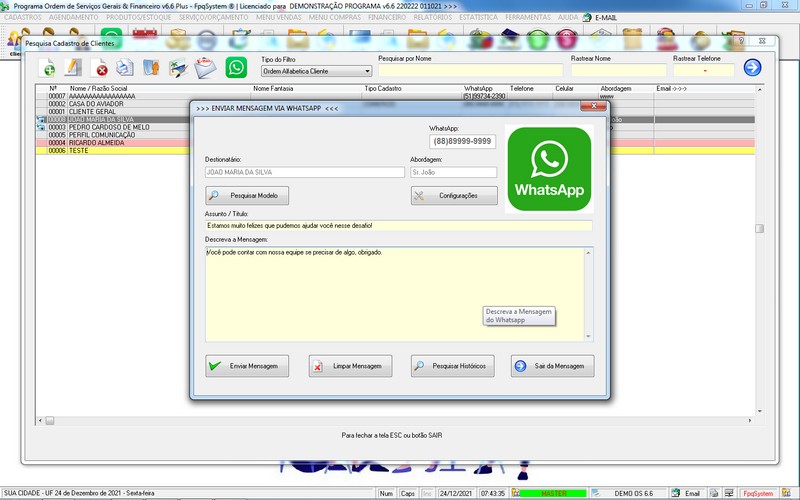
Task: Click the Rastrear Telefone field
Action: pos(704,70)
